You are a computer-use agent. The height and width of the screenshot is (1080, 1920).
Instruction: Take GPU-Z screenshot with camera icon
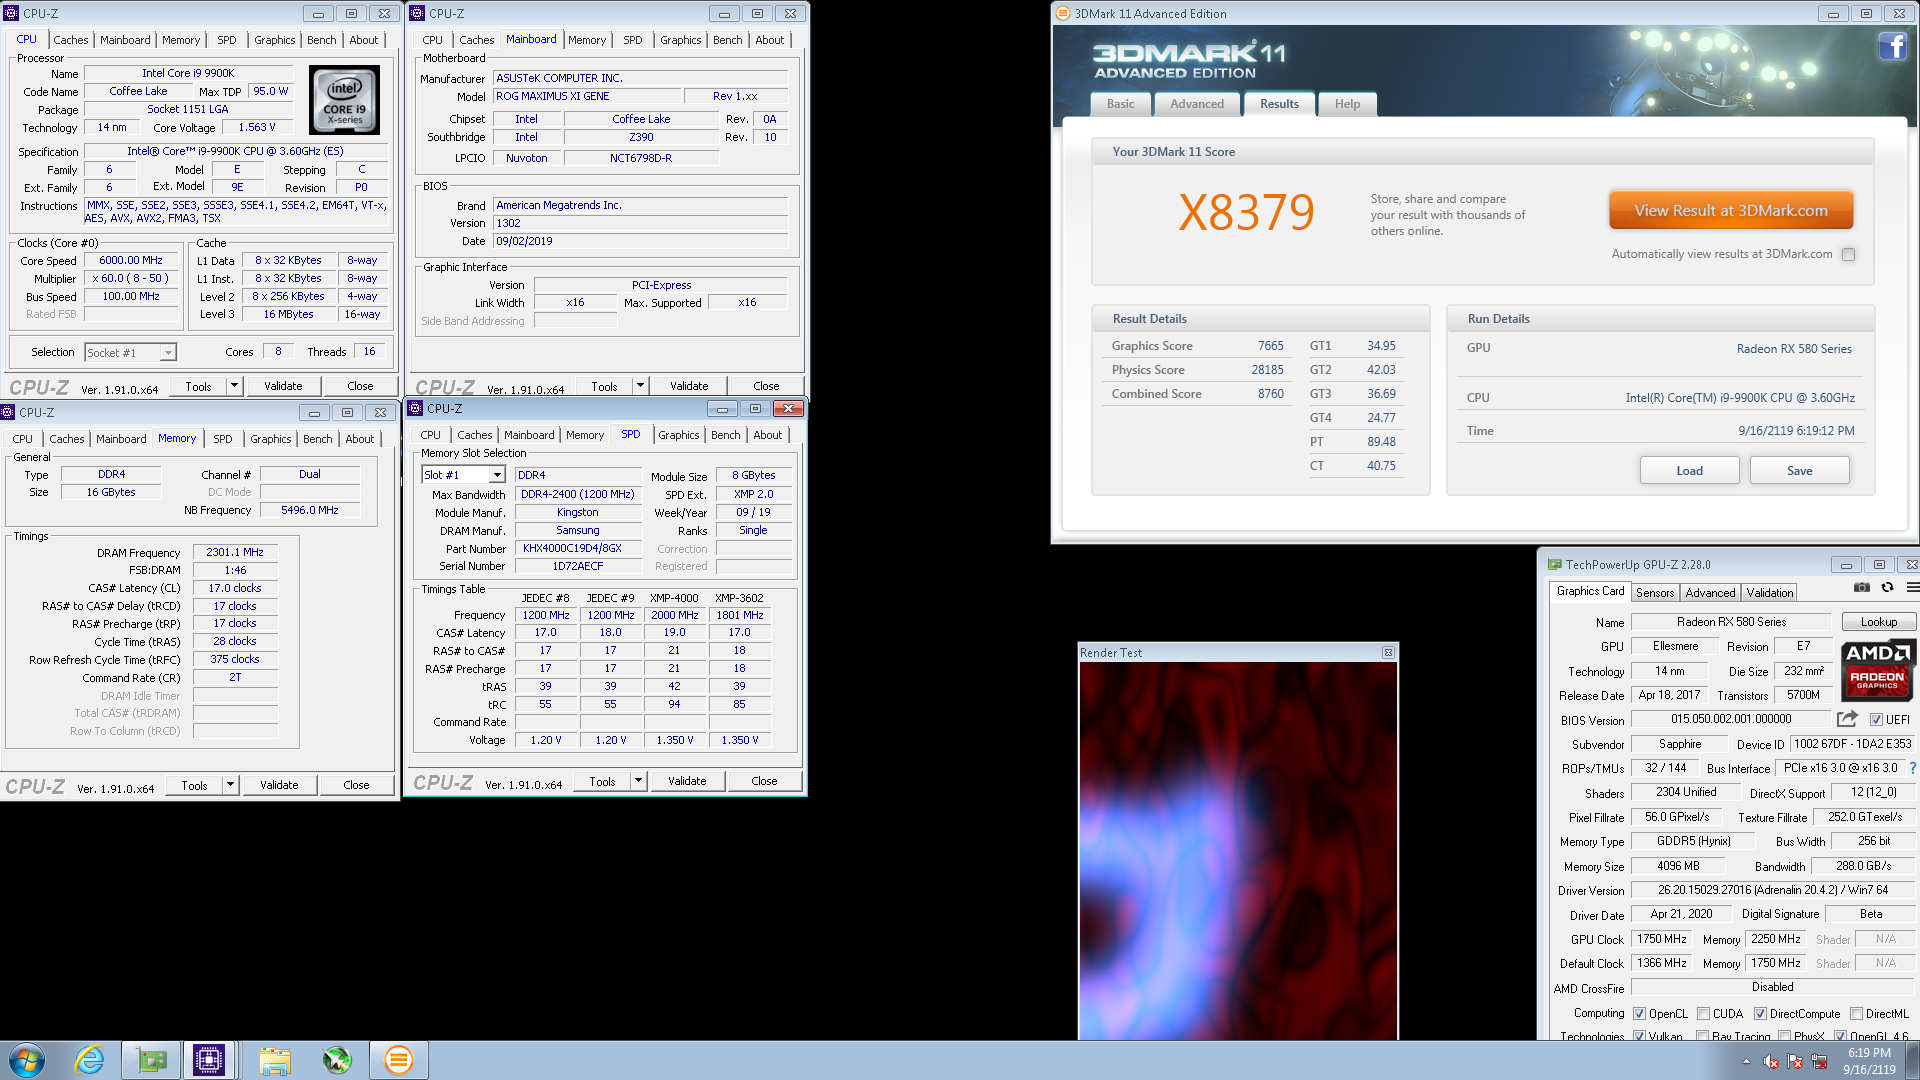pos(1861,588)
